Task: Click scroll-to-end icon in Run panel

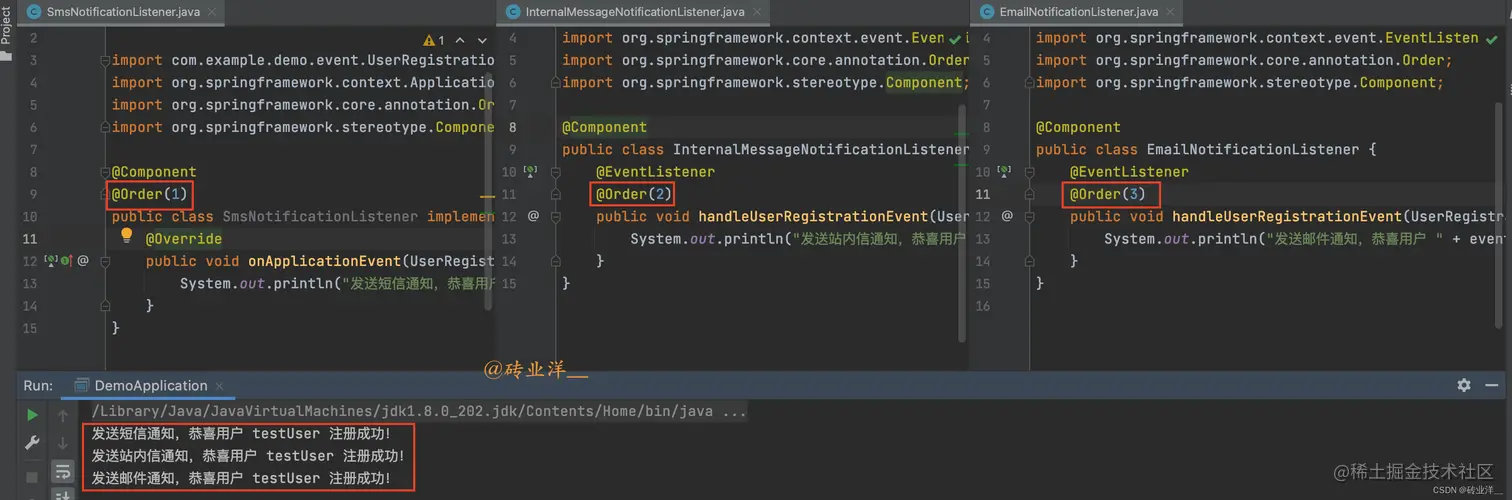Action: pos(63,494)
